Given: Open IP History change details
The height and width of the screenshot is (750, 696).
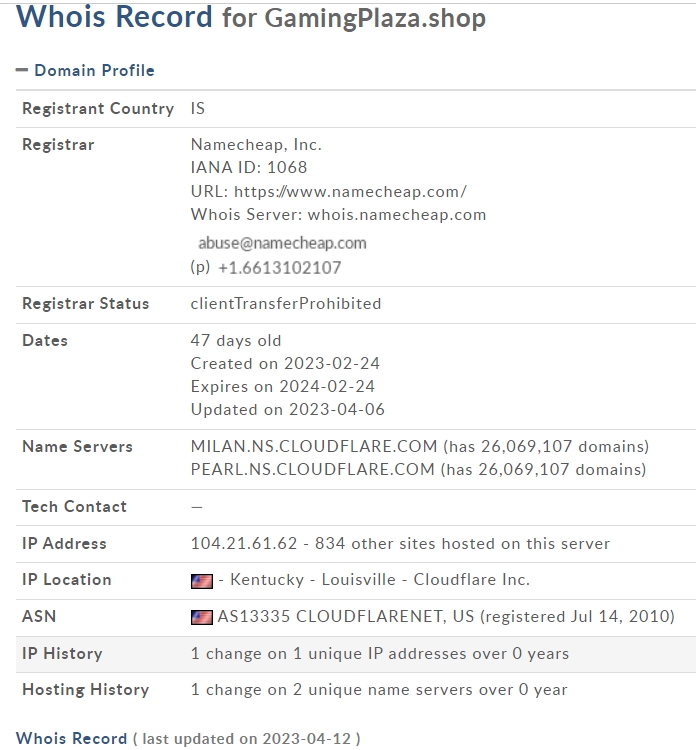Looking at the screenshot, I should (x=380, y=653).
